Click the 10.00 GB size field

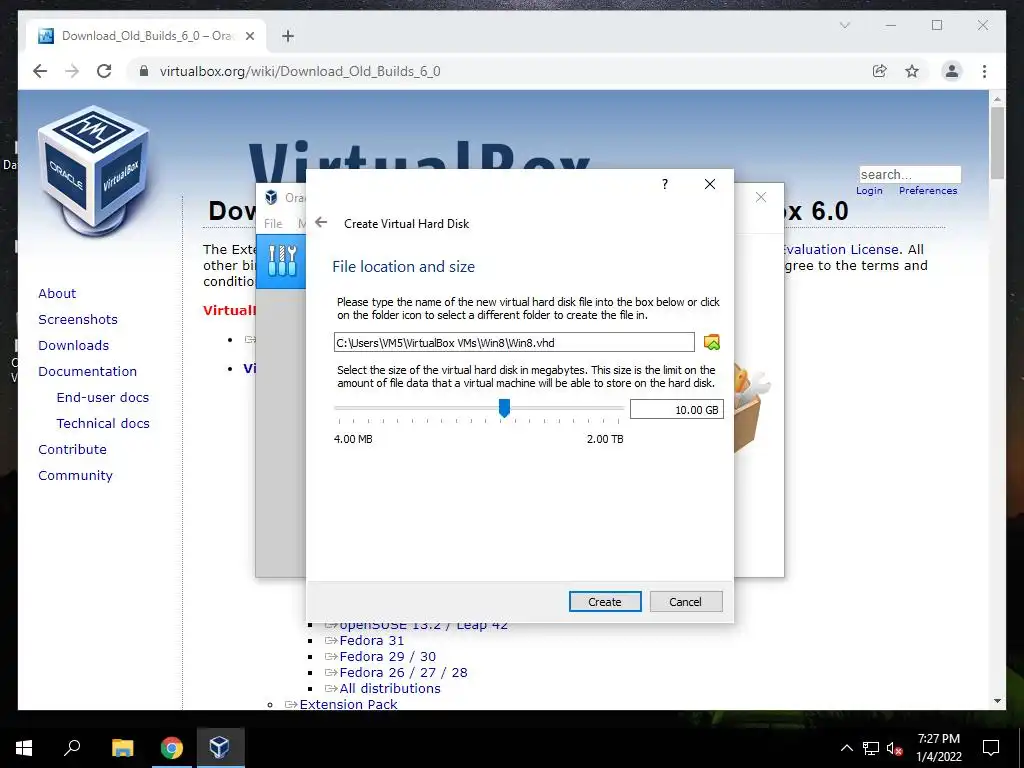coord(677,409)
